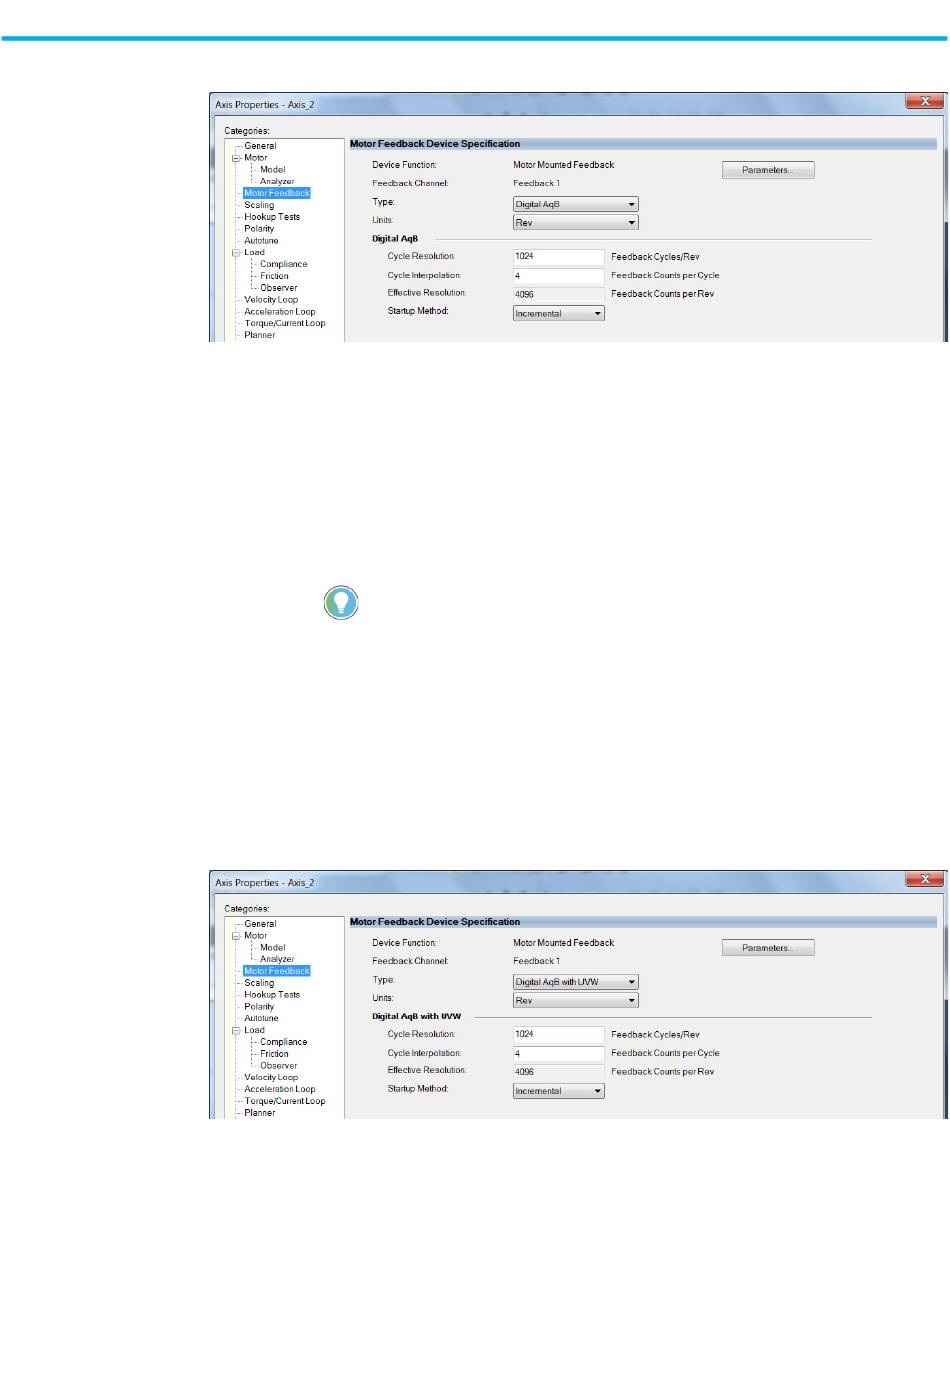Select Load category in Digital AqB dialog

coord(254,253)
